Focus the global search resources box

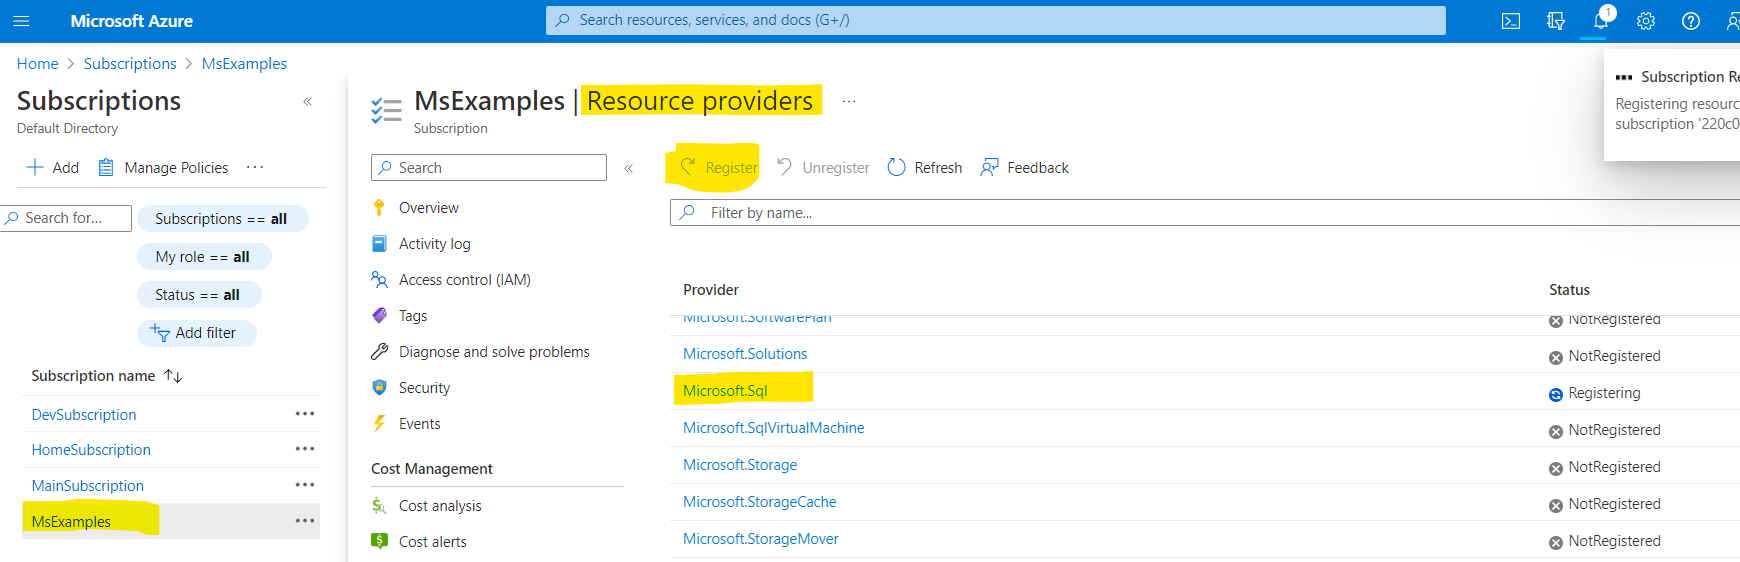pos(996,20)
